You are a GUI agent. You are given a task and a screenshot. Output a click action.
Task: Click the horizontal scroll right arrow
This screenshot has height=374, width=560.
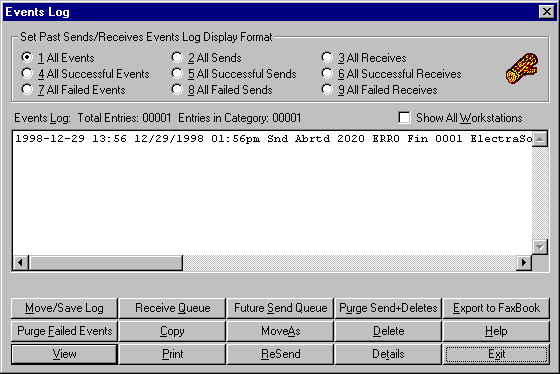point(524,263)
